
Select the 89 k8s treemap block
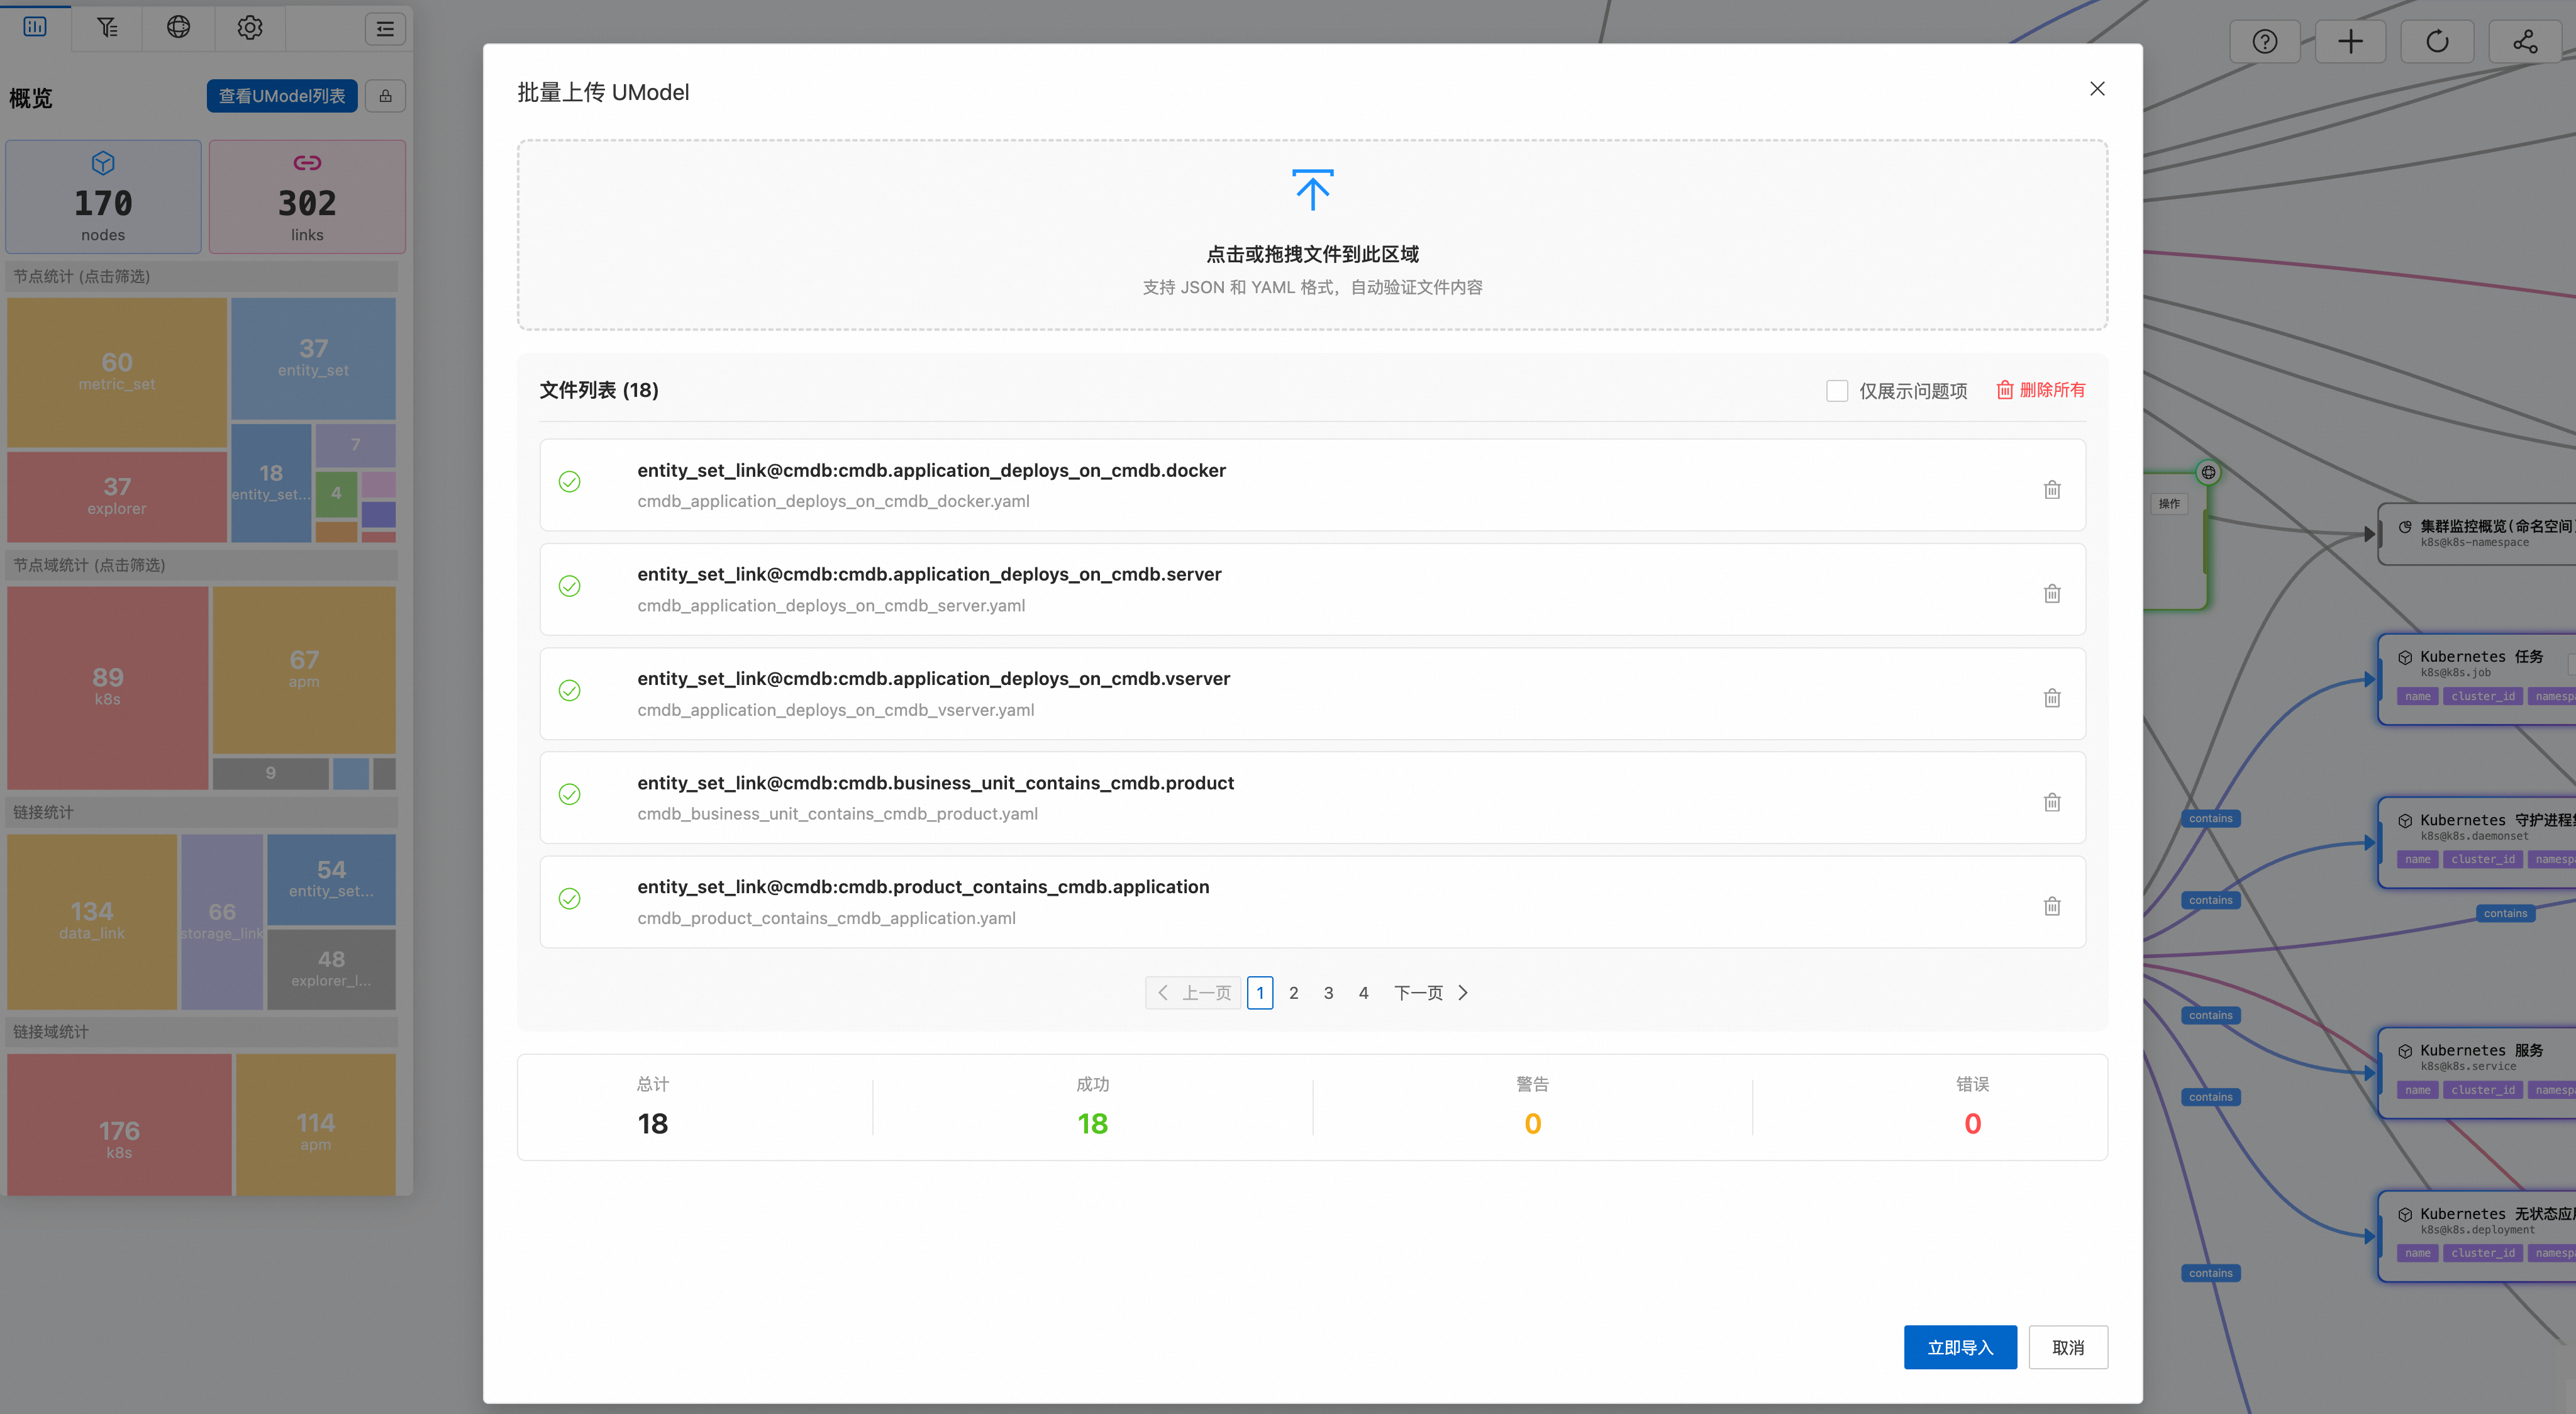click(x=108, y=687)
